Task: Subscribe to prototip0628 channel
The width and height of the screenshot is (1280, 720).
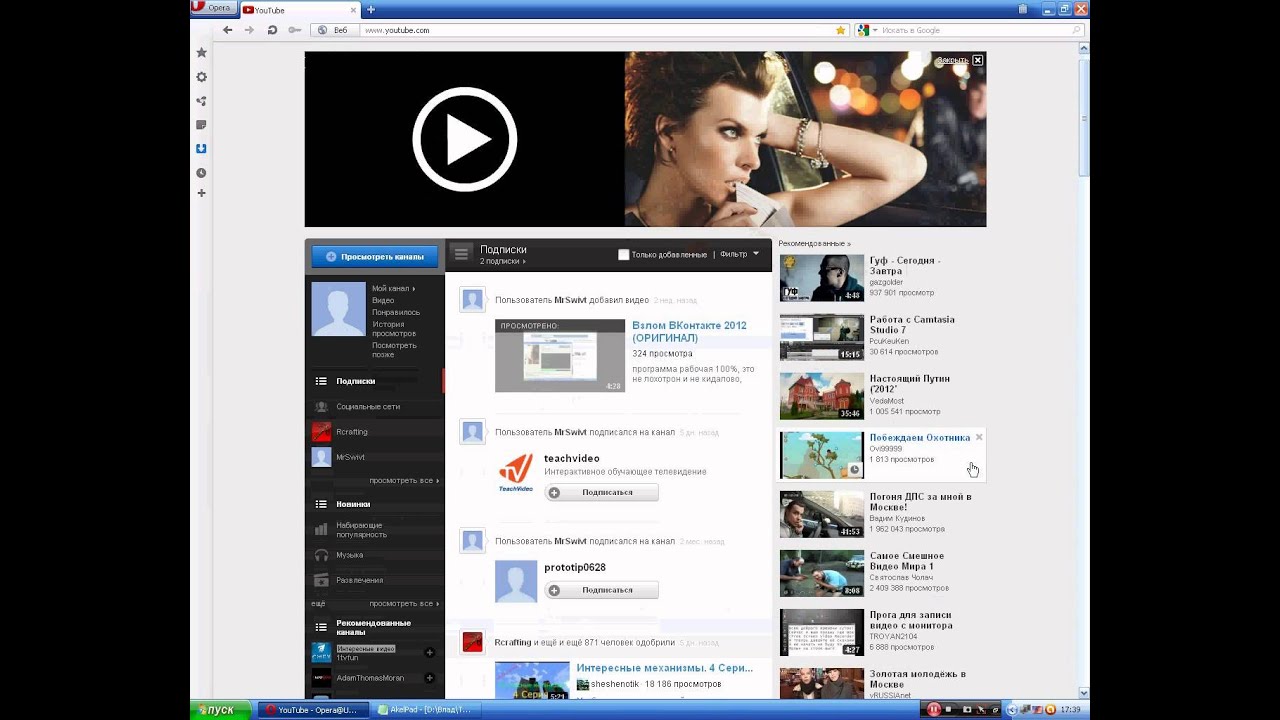Action: [x=601, y=590]
